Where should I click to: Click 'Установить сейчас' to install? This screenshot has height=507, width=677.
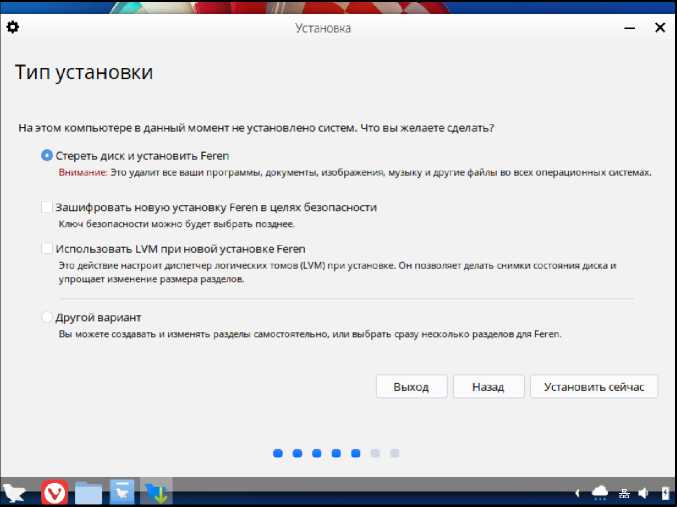pos(594,387)
